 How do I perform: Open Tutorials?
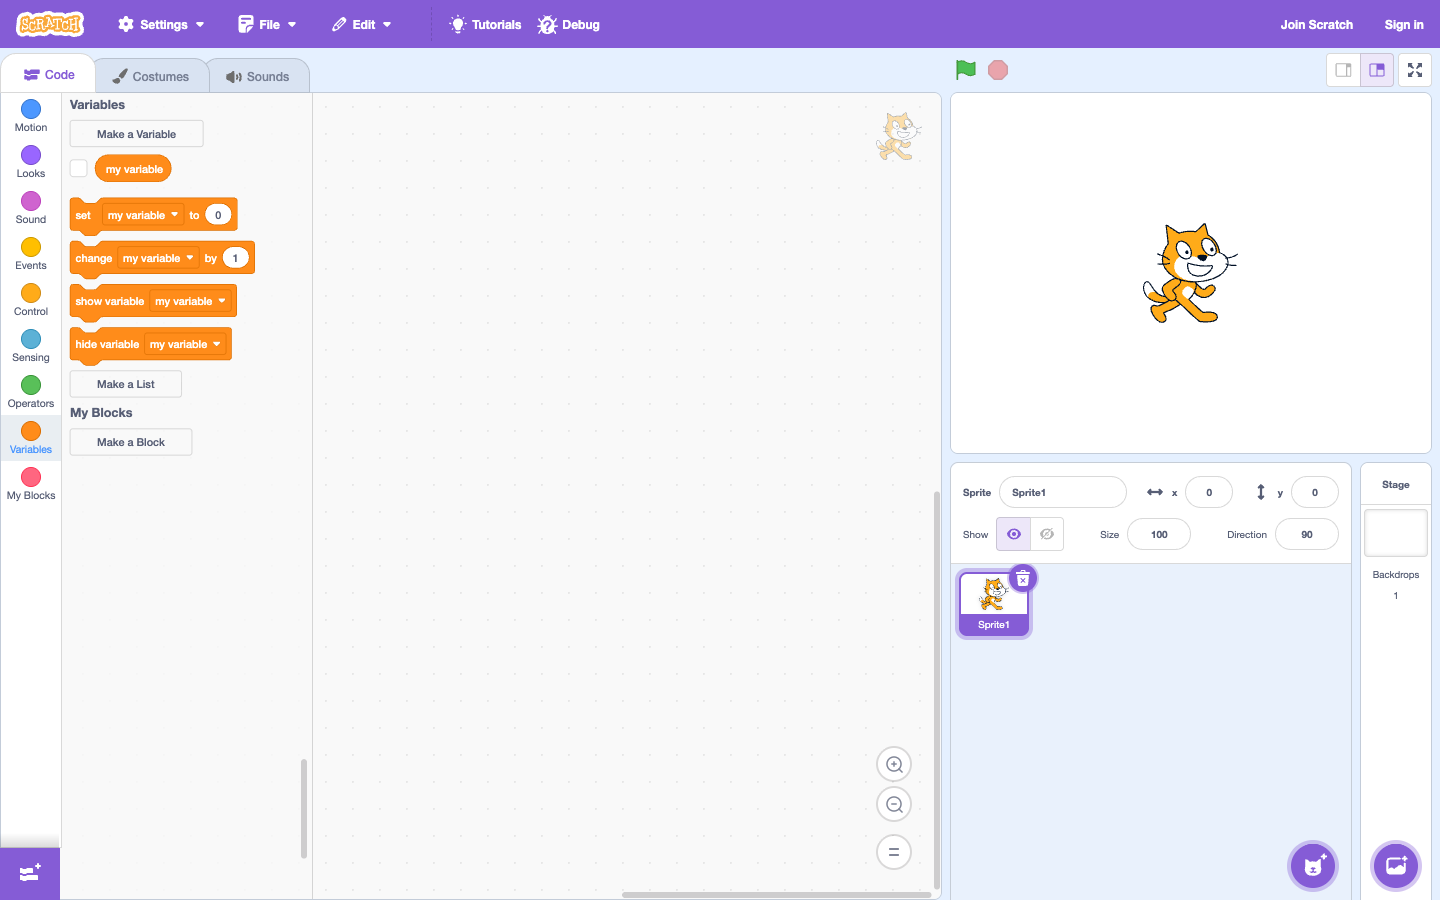point(486,24)
